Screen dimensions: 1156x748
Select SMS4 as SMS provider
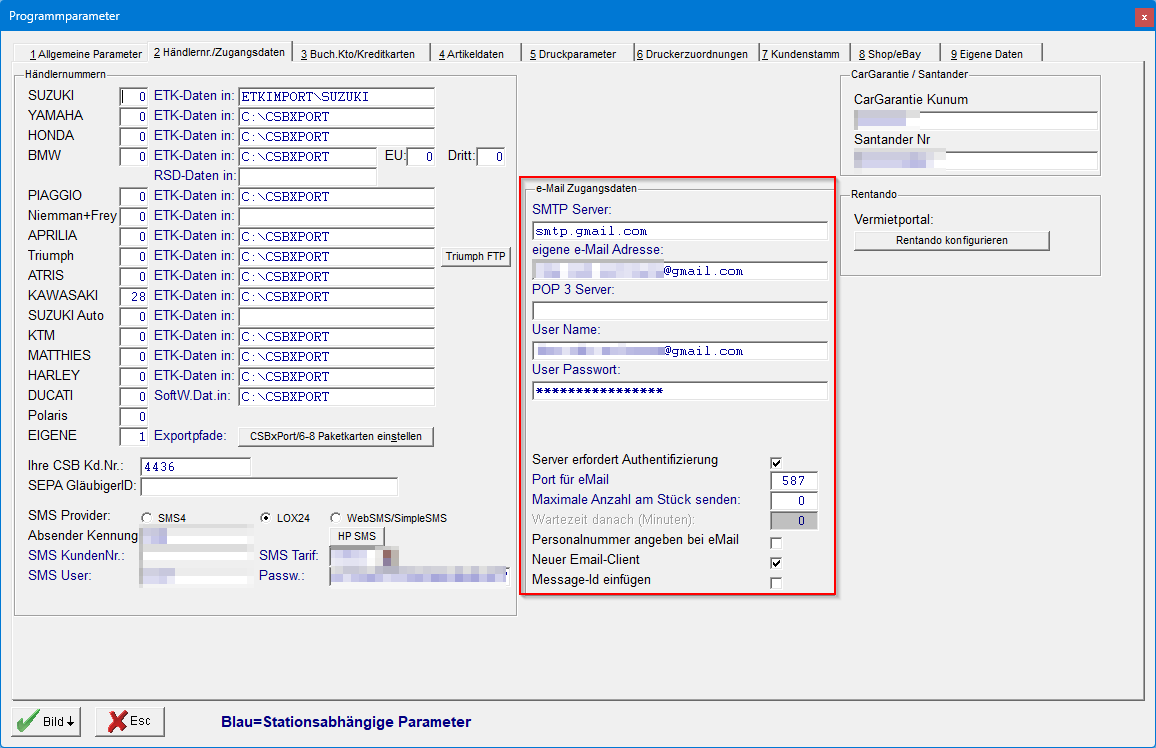[x=147, y=518]
